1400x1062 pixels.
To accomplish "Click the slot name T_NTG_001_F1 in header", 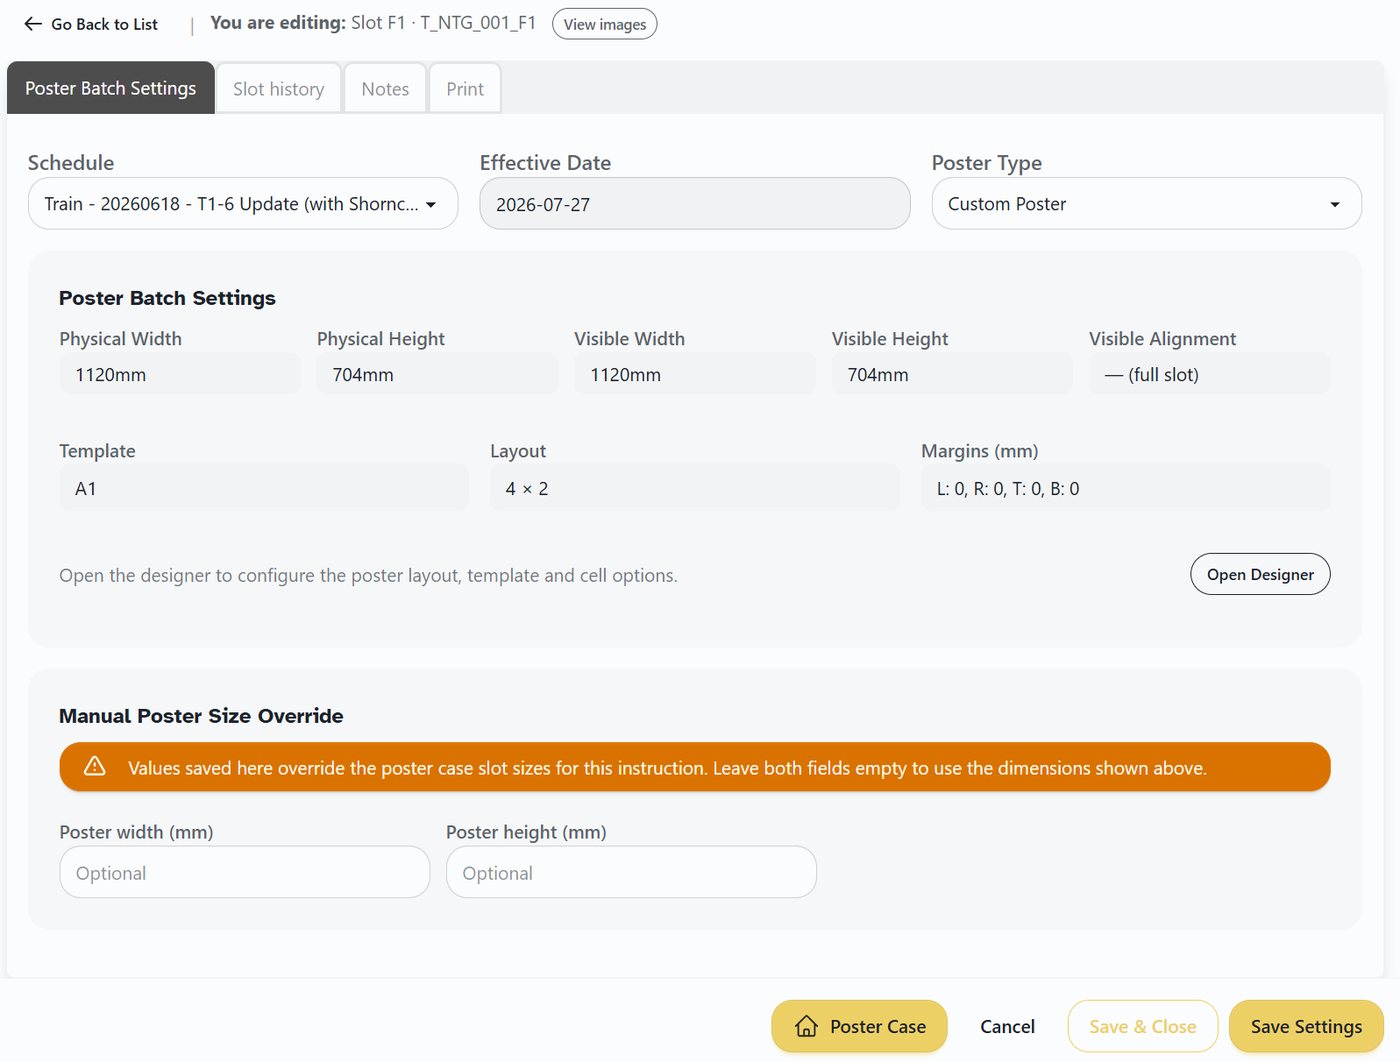I will point(478,23).
